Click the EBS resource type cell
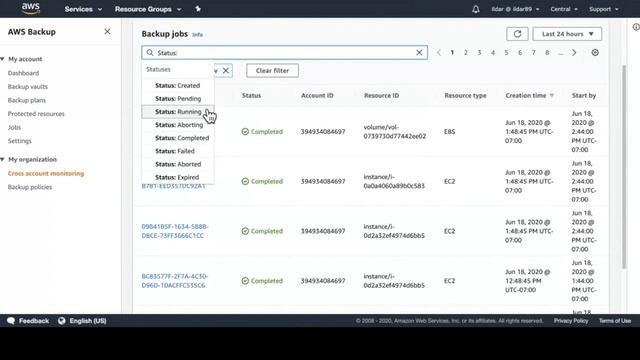Image resolution: width=640 pixels, height=360 pixels. click(x=449, y=132)
